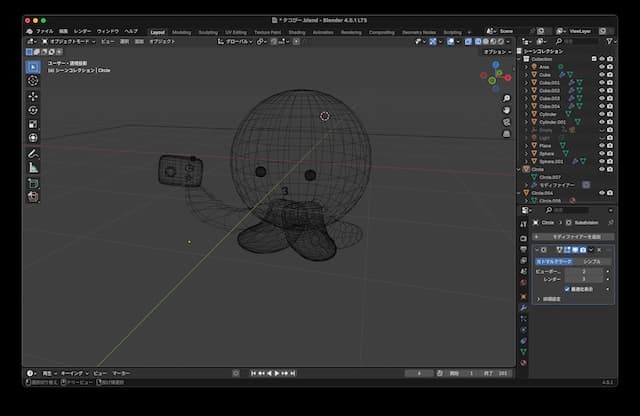
Task: Open the Physics properties tab icon
Action: pos(524,329)
